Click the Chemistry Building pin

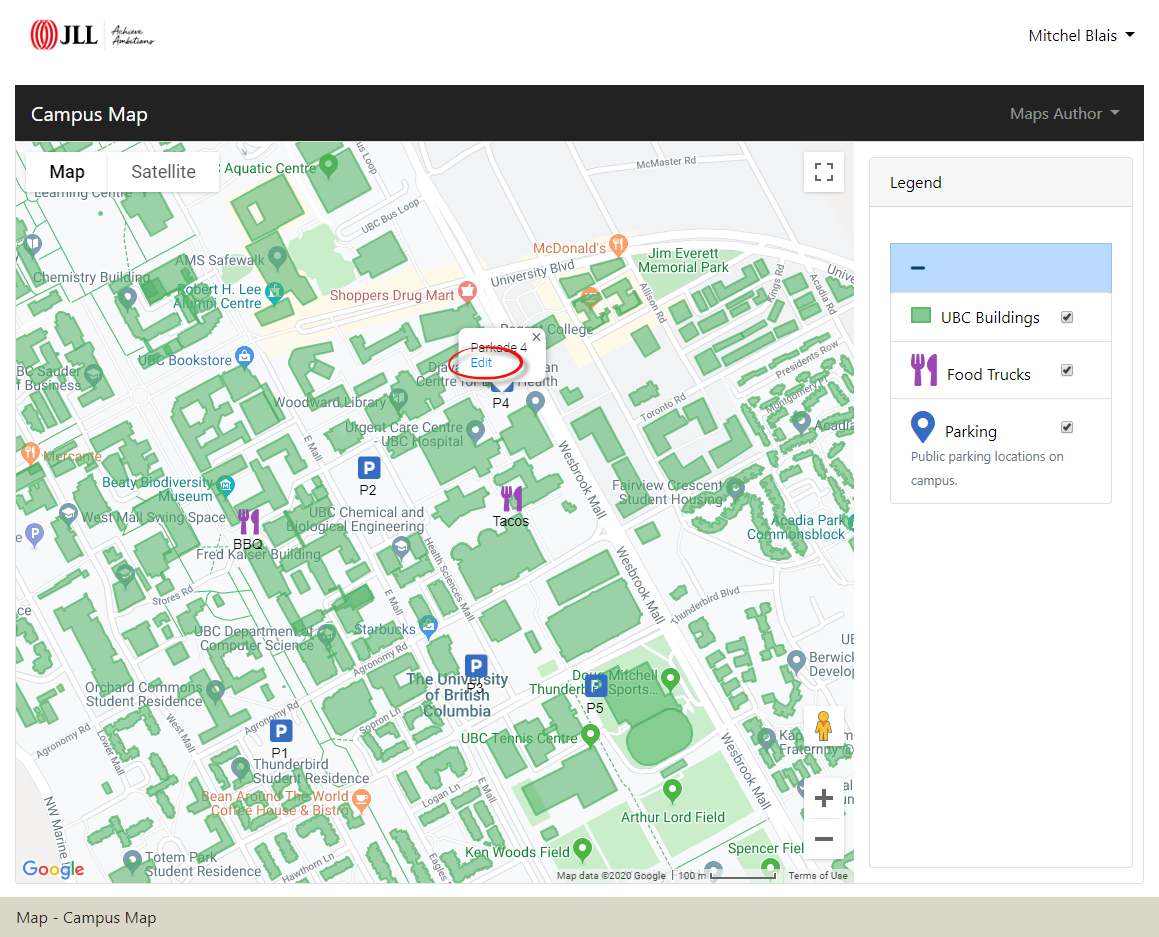(x=128, y=297)
